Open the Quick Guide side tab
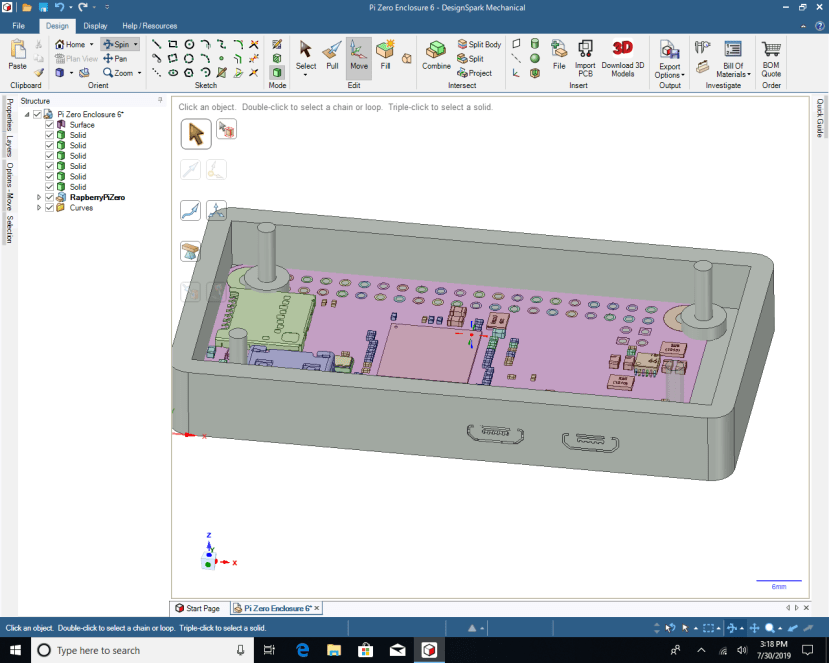Viewport: 829px width, 663px height. (819, 117)
